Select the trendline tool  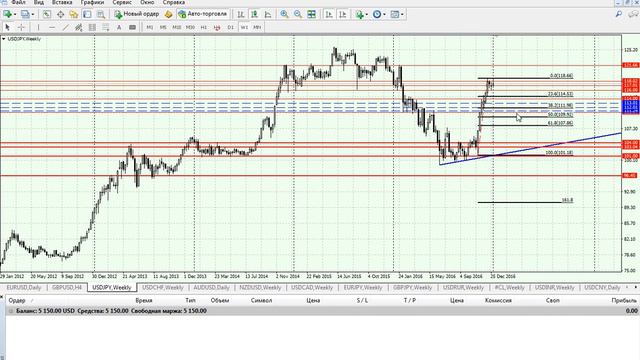(x=65, y=27)
